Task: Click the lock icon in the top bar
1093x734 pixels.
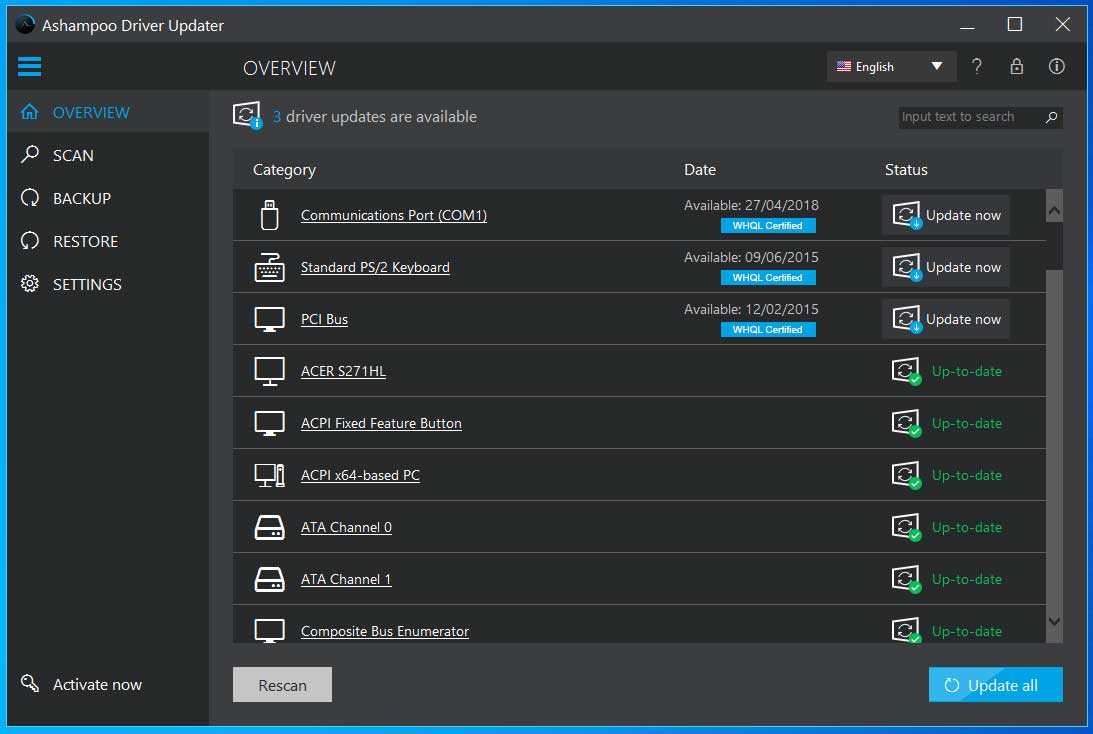Action: pos(1016,66)
